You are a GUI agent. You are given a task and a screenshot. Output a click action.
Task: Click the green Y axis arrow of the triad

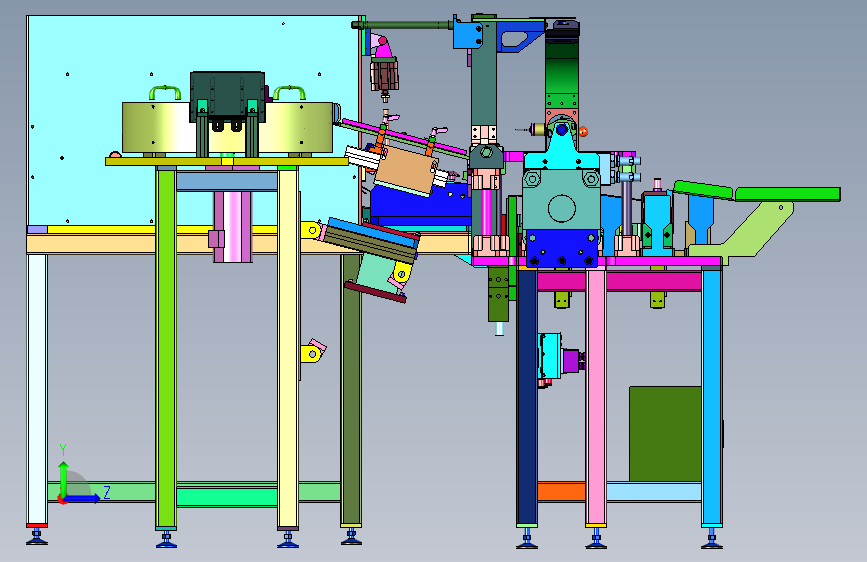tap(63, 478)
